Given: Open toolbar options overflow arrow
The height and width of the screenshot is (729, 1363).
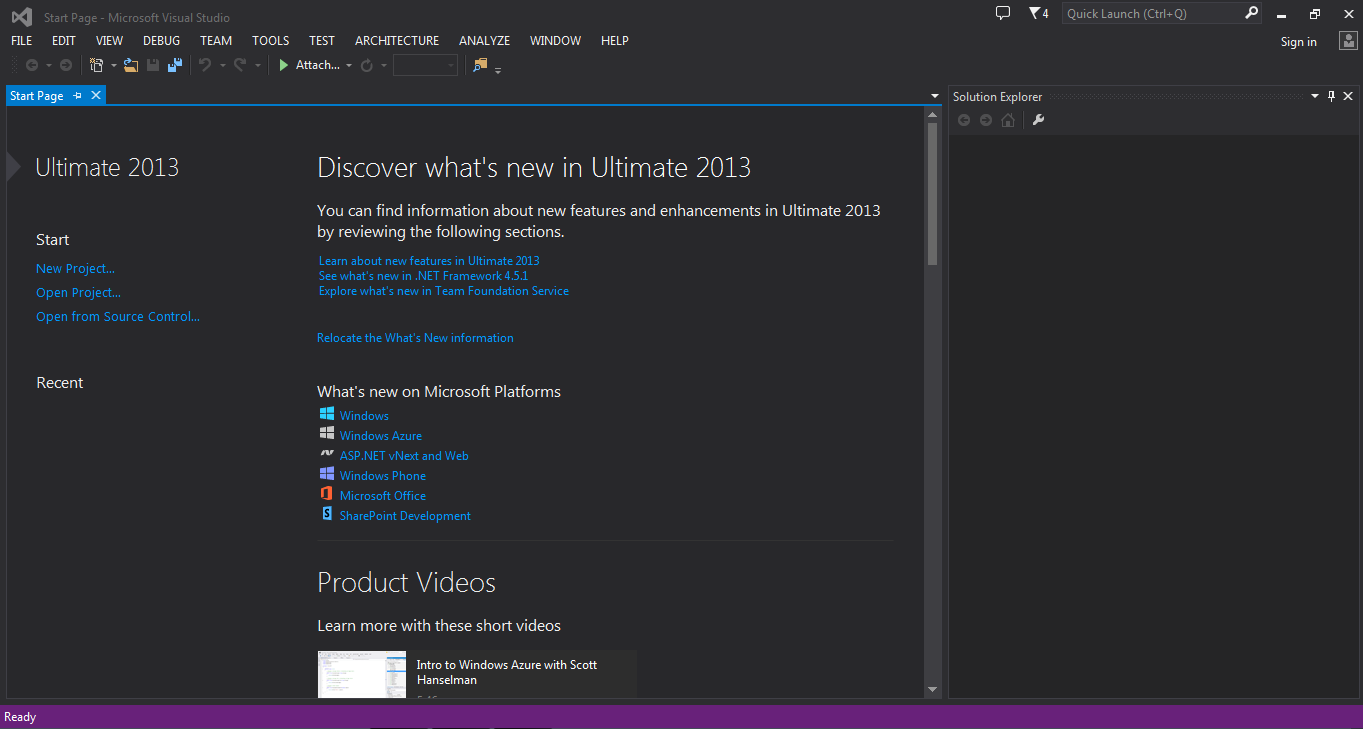Looking at the screenshot, I should (498, 69).
